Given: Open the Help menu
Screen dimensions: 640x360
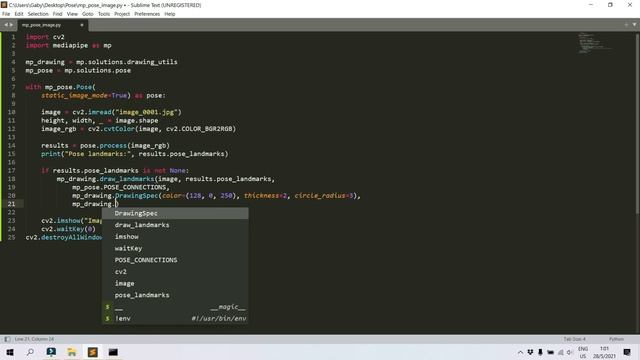Looking at the screenshot, I should (170, 14).
